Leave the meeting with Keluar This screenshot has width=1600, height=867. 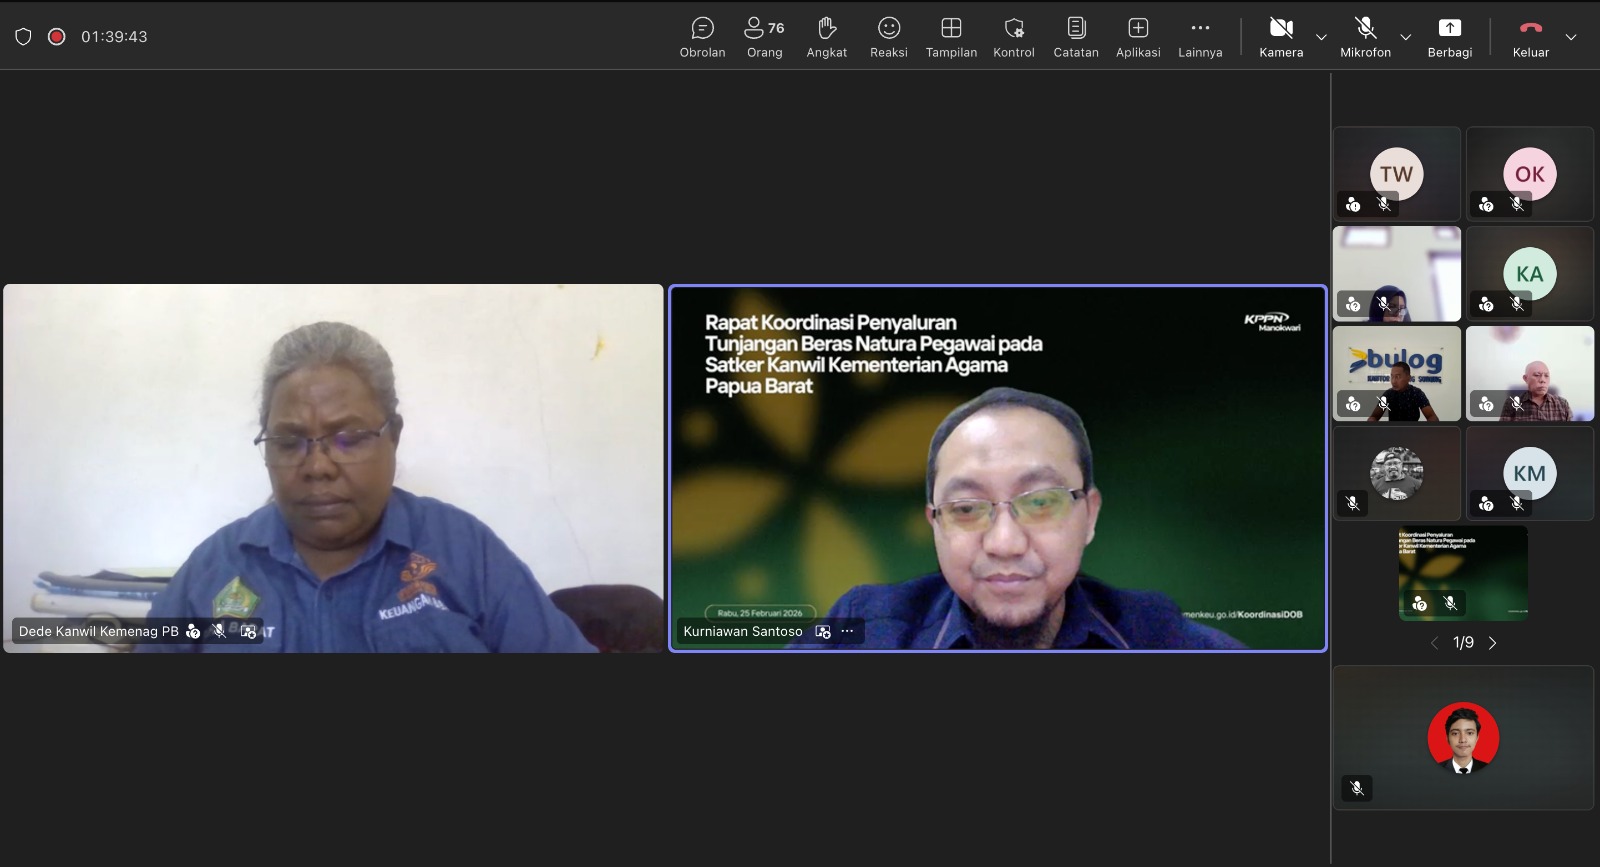coord(1530,37)
